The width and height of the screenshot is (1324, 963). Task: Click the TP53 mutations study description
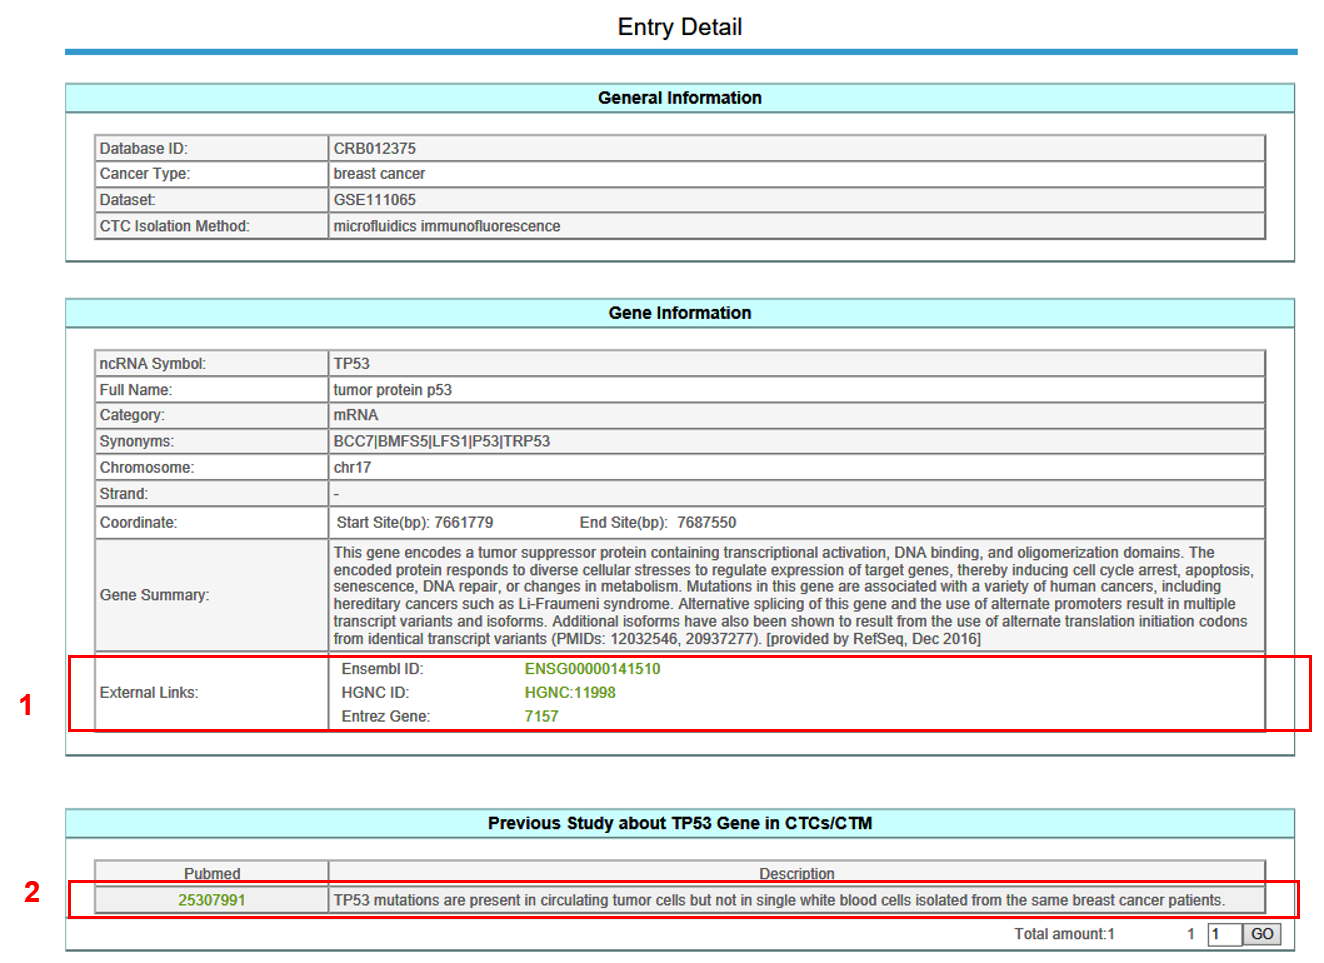point(778,900)
